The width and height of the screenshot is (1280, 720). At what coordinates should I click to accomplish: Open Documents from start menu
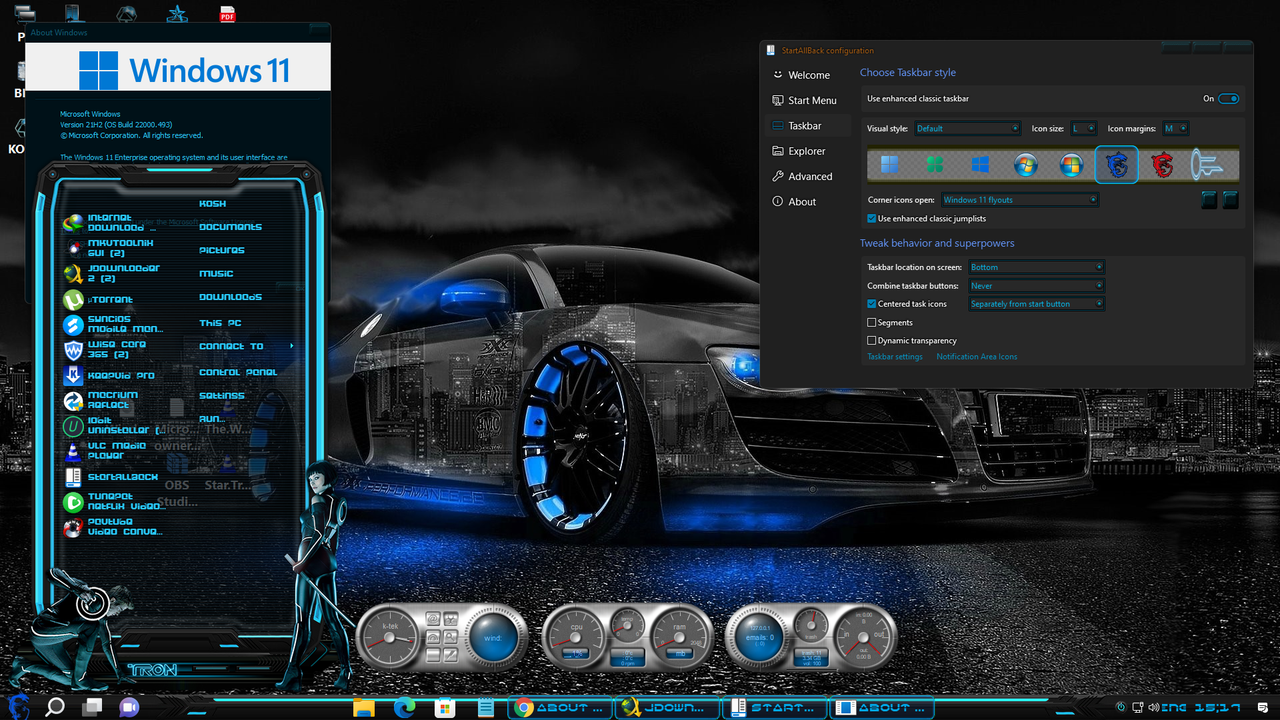(x=230, y=227)
